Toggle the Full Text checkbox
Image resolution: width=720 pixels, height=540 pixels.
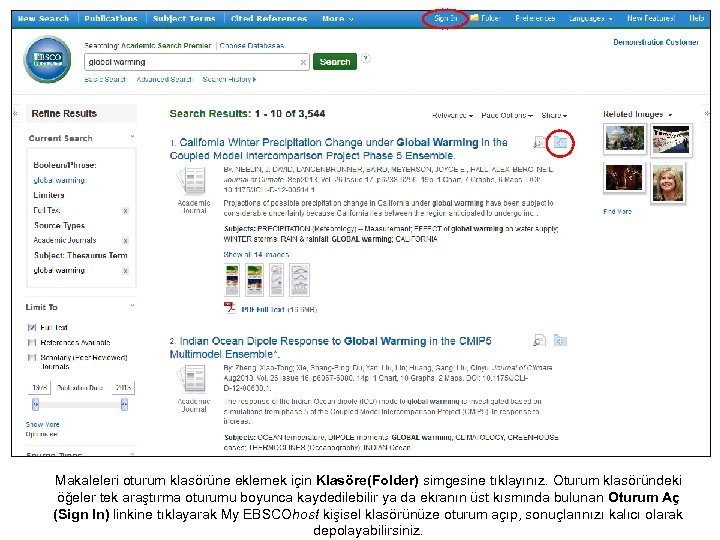pos(32,327)
